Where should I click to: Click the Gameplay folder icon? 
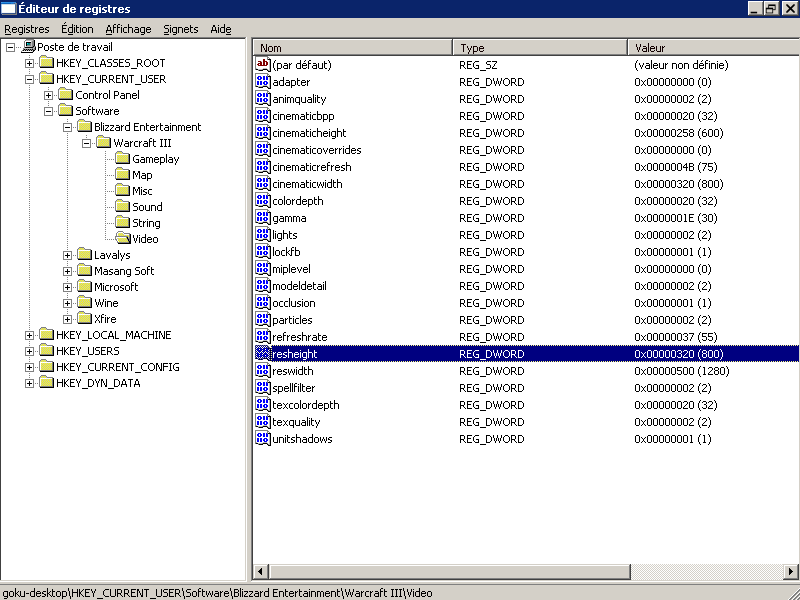[x=122, y=159]
